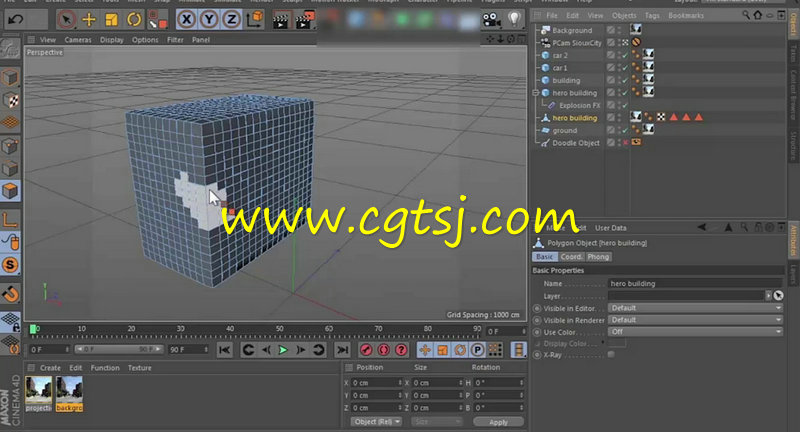Open the Size mode dropdown
This screenshot has width=800, height=432.
(x=437, y=422)
